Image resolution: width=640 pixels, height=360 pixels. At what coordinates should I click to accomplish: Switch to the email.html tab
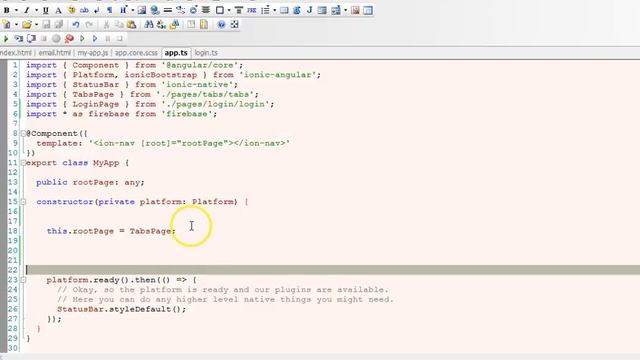tap(54, 53)
